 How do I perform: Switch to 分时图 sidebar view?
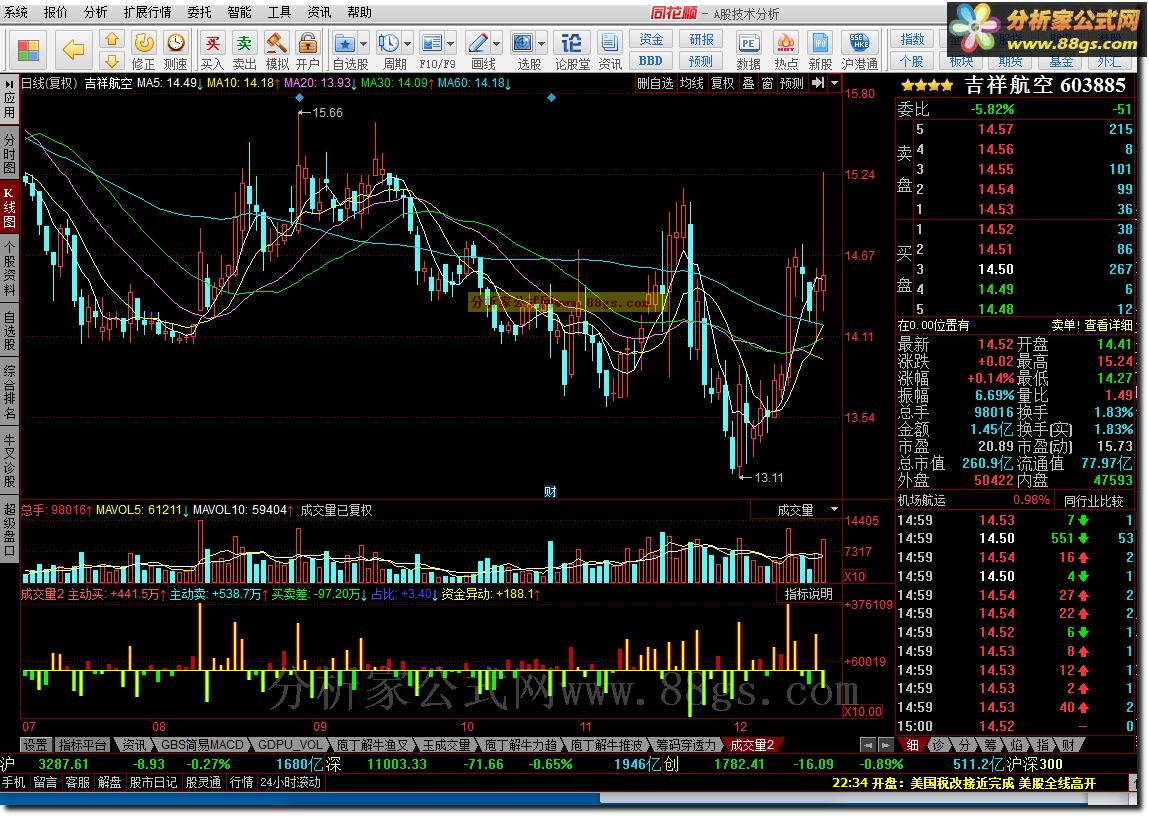tap(9, 152)
